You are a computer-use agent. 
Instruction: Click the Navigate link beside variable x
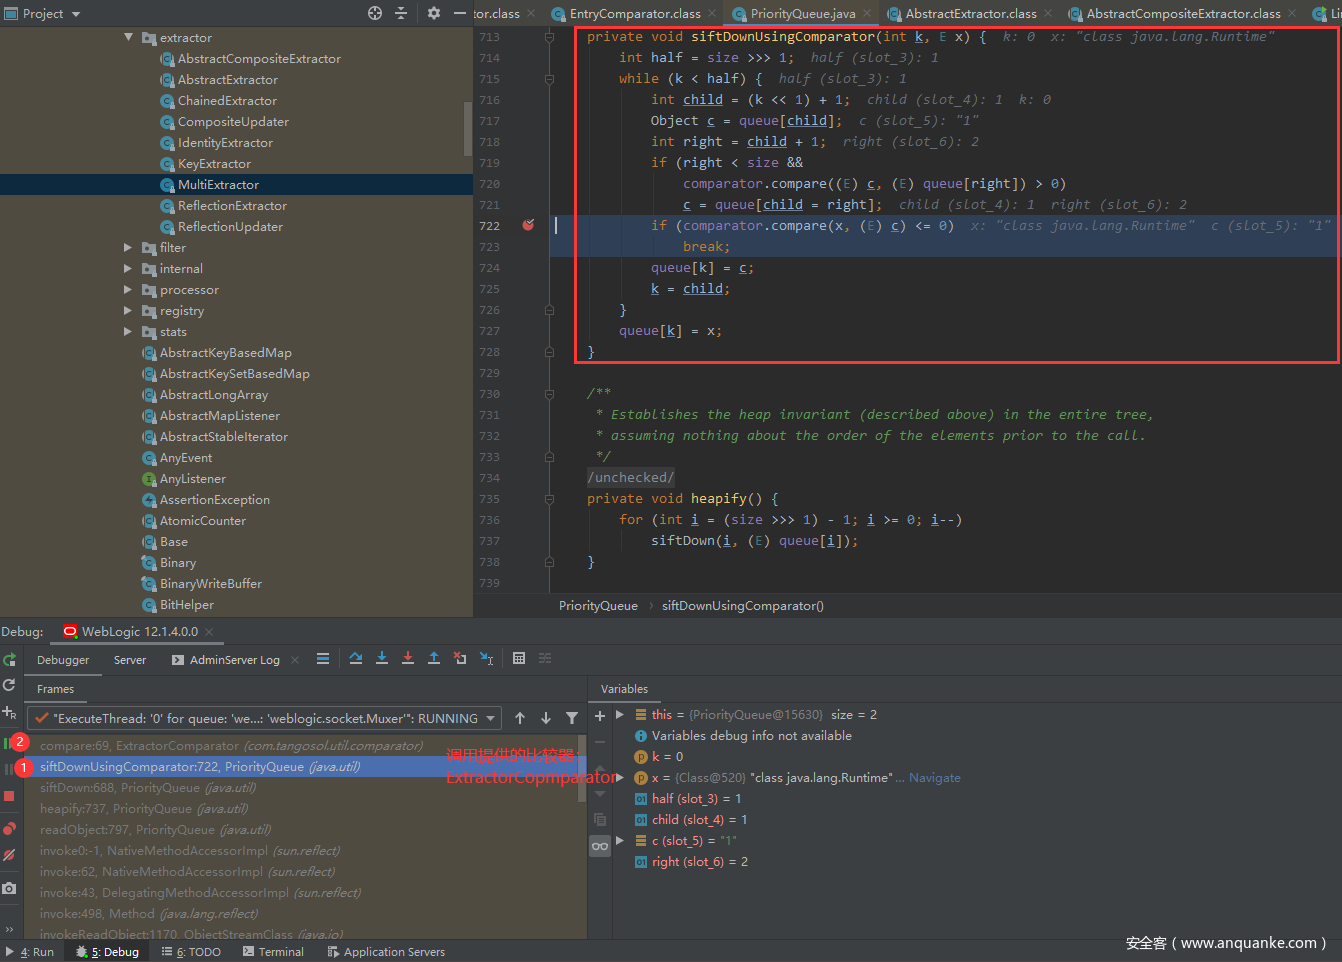[x=934, y=778]
